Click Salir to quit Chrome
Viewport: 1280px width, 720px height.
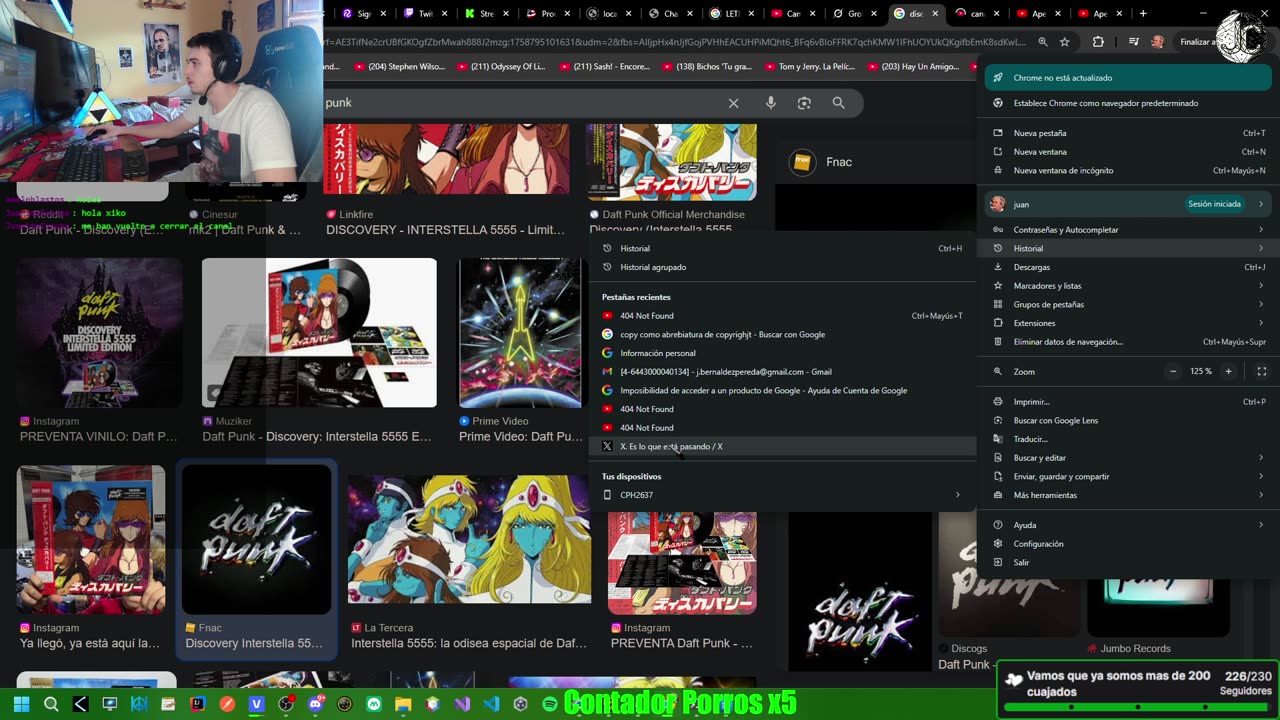(1128, 563)
